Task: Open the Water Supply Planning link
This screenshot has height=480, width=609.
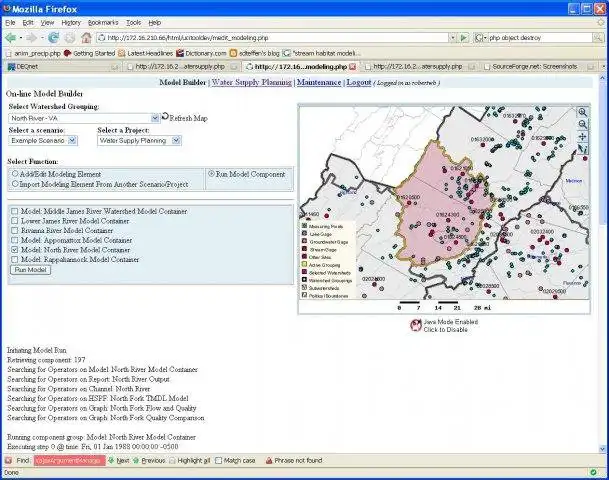Action: tap(252, 82)
